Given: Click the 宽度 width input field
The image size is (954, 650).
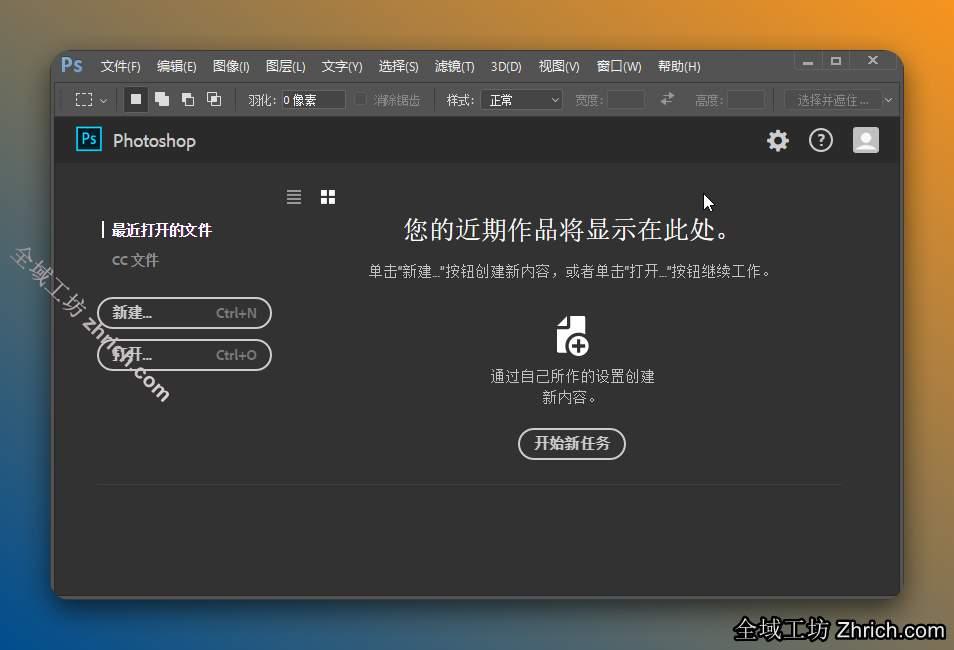Looking at the screenshot, I should point(626,100).
